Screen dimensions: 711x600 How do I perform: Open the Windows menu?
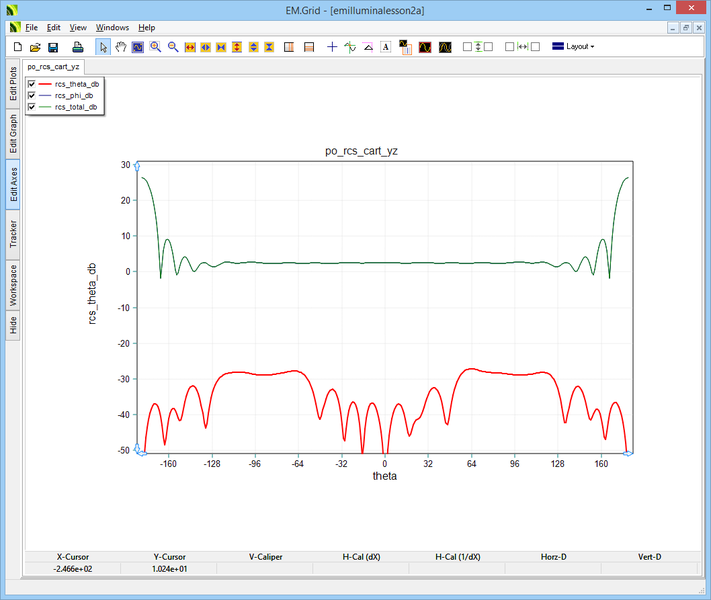113,28
